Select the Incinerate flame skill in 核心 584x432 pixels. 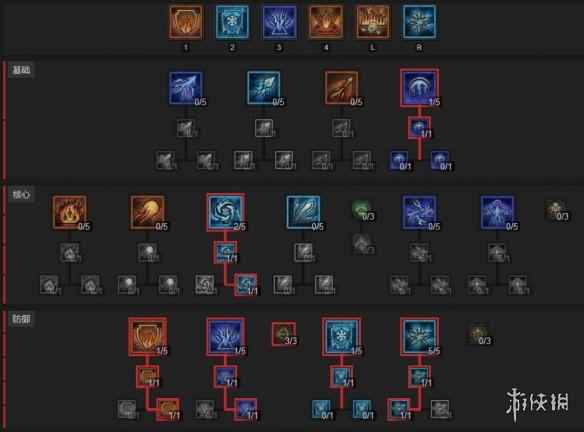tap(70, 212)
